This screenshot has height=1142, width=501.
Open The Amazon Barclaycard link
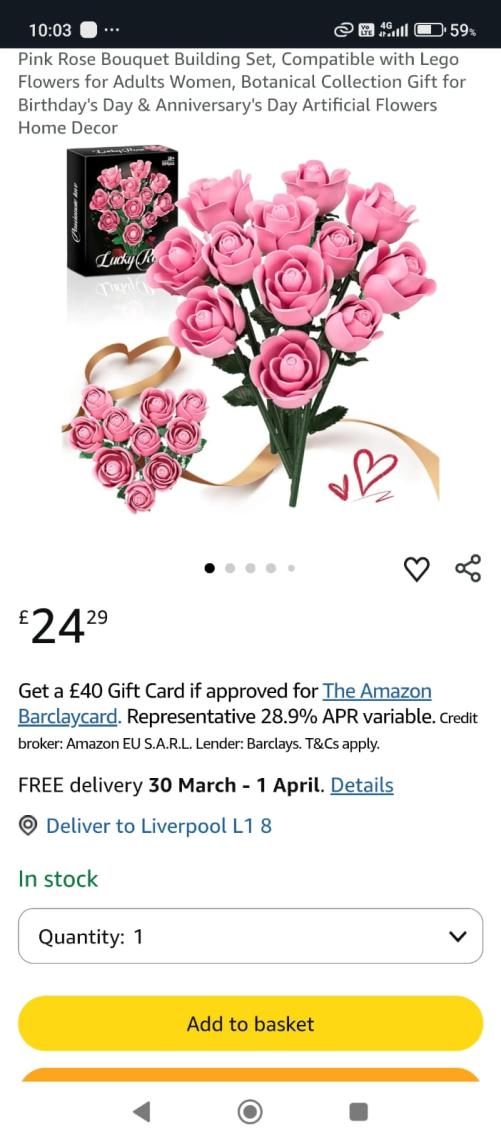[x=225, y=704]
